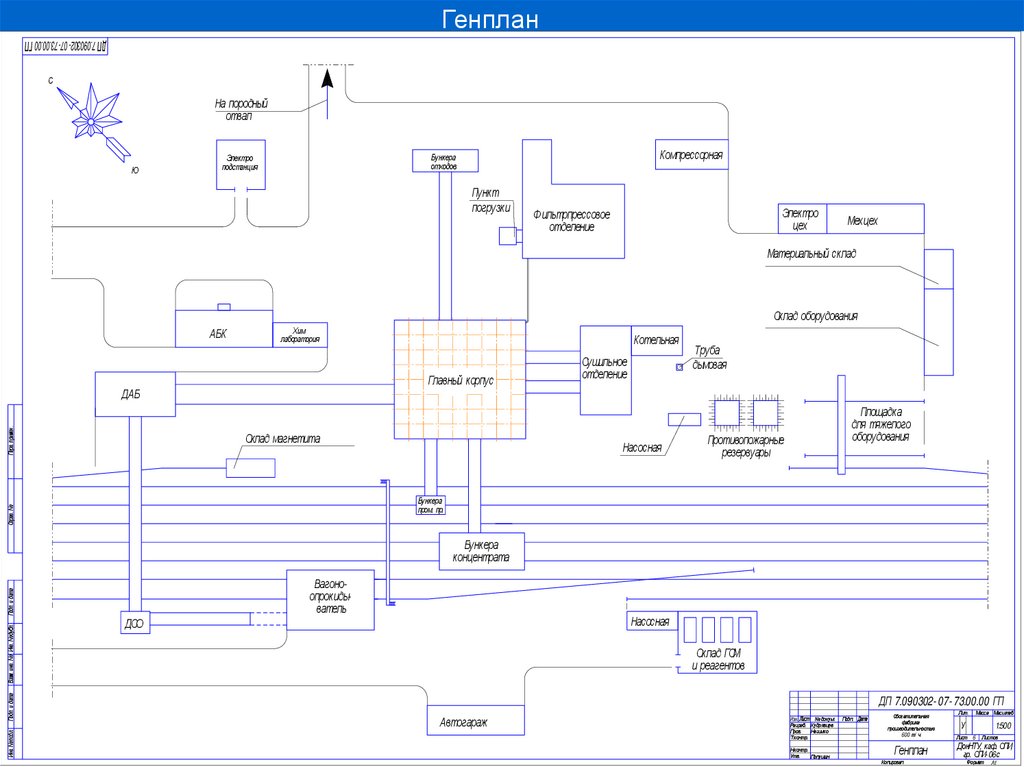This screenshot has height=767, width=1024.
Task: Click the ДСО box
Action: pyautogui.click(x=135, y=623)
